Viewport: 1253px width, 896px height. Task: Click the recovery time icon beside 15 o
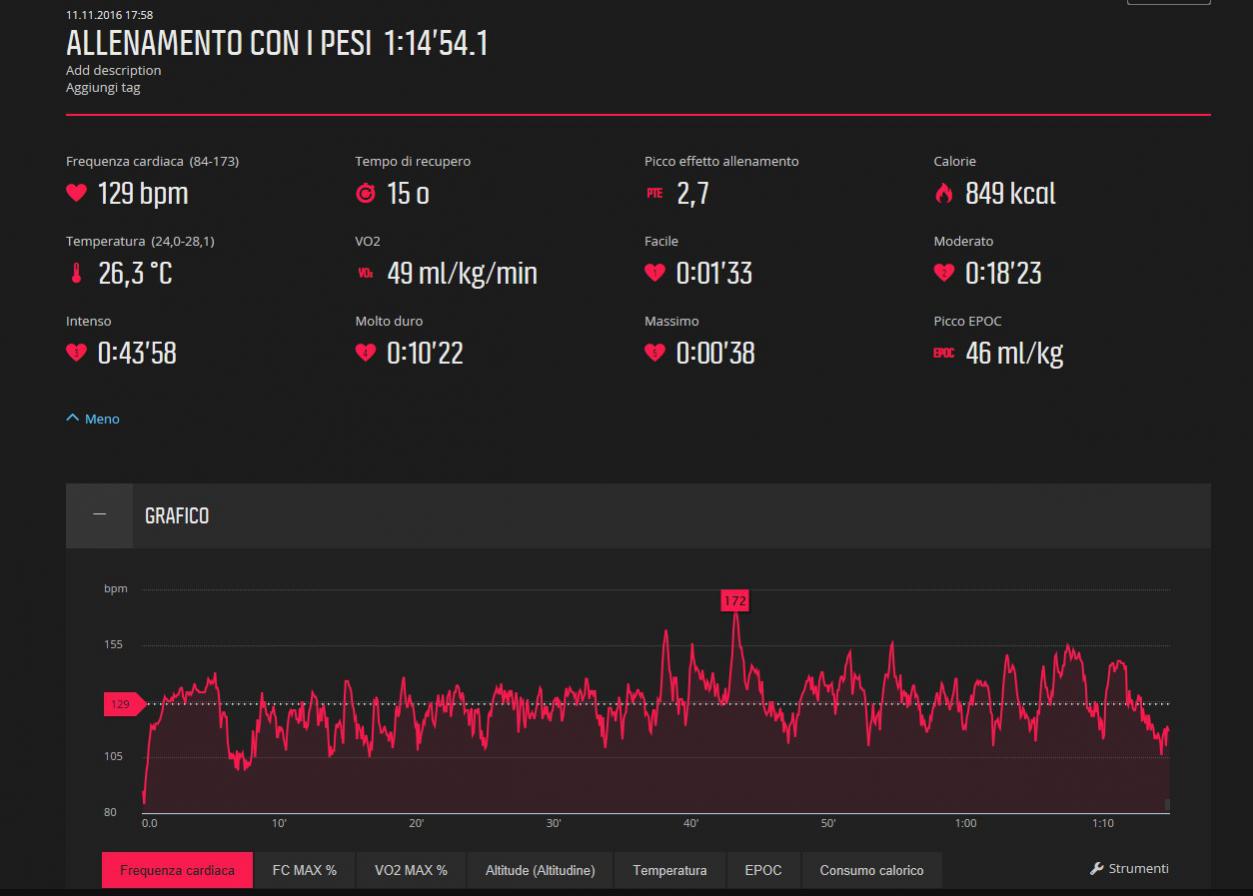(x=365, y=194)
